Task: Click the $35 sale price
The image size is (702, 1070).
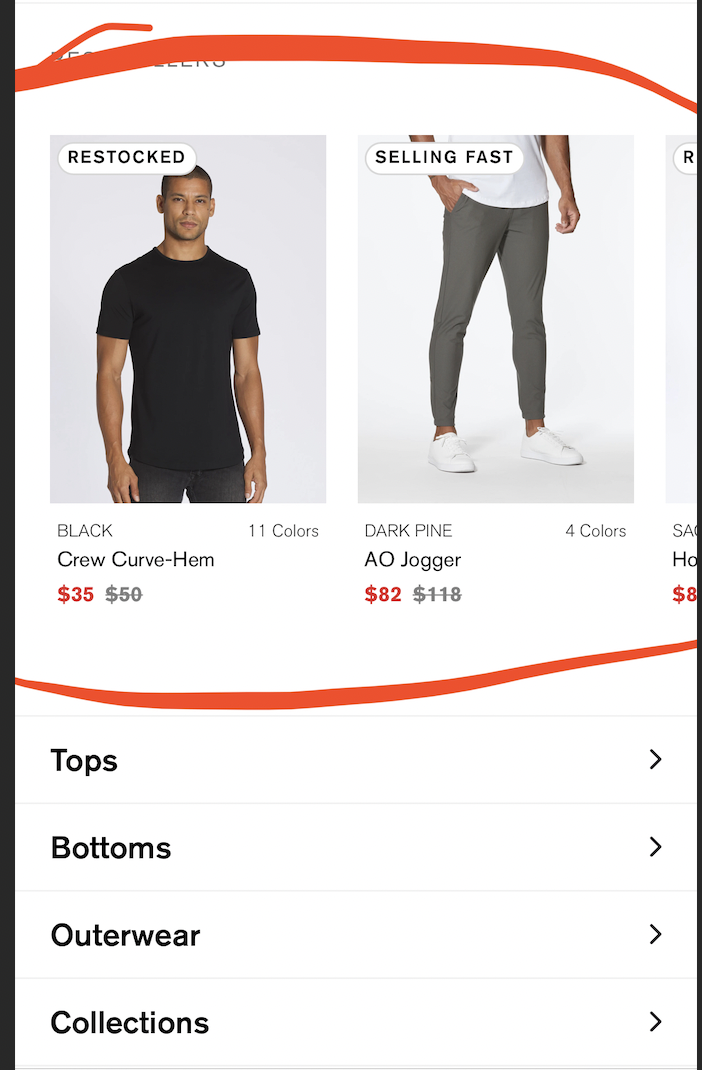Action: point(76,594)
